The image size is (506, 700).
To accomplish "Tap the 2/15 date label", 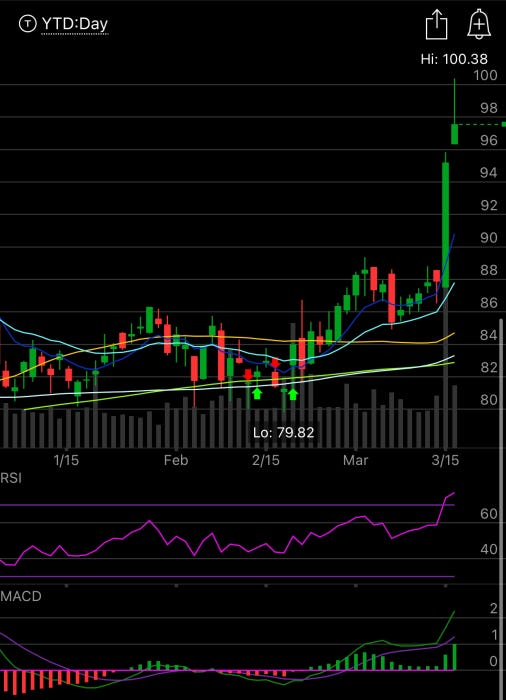I will click(x=266, y=460).
